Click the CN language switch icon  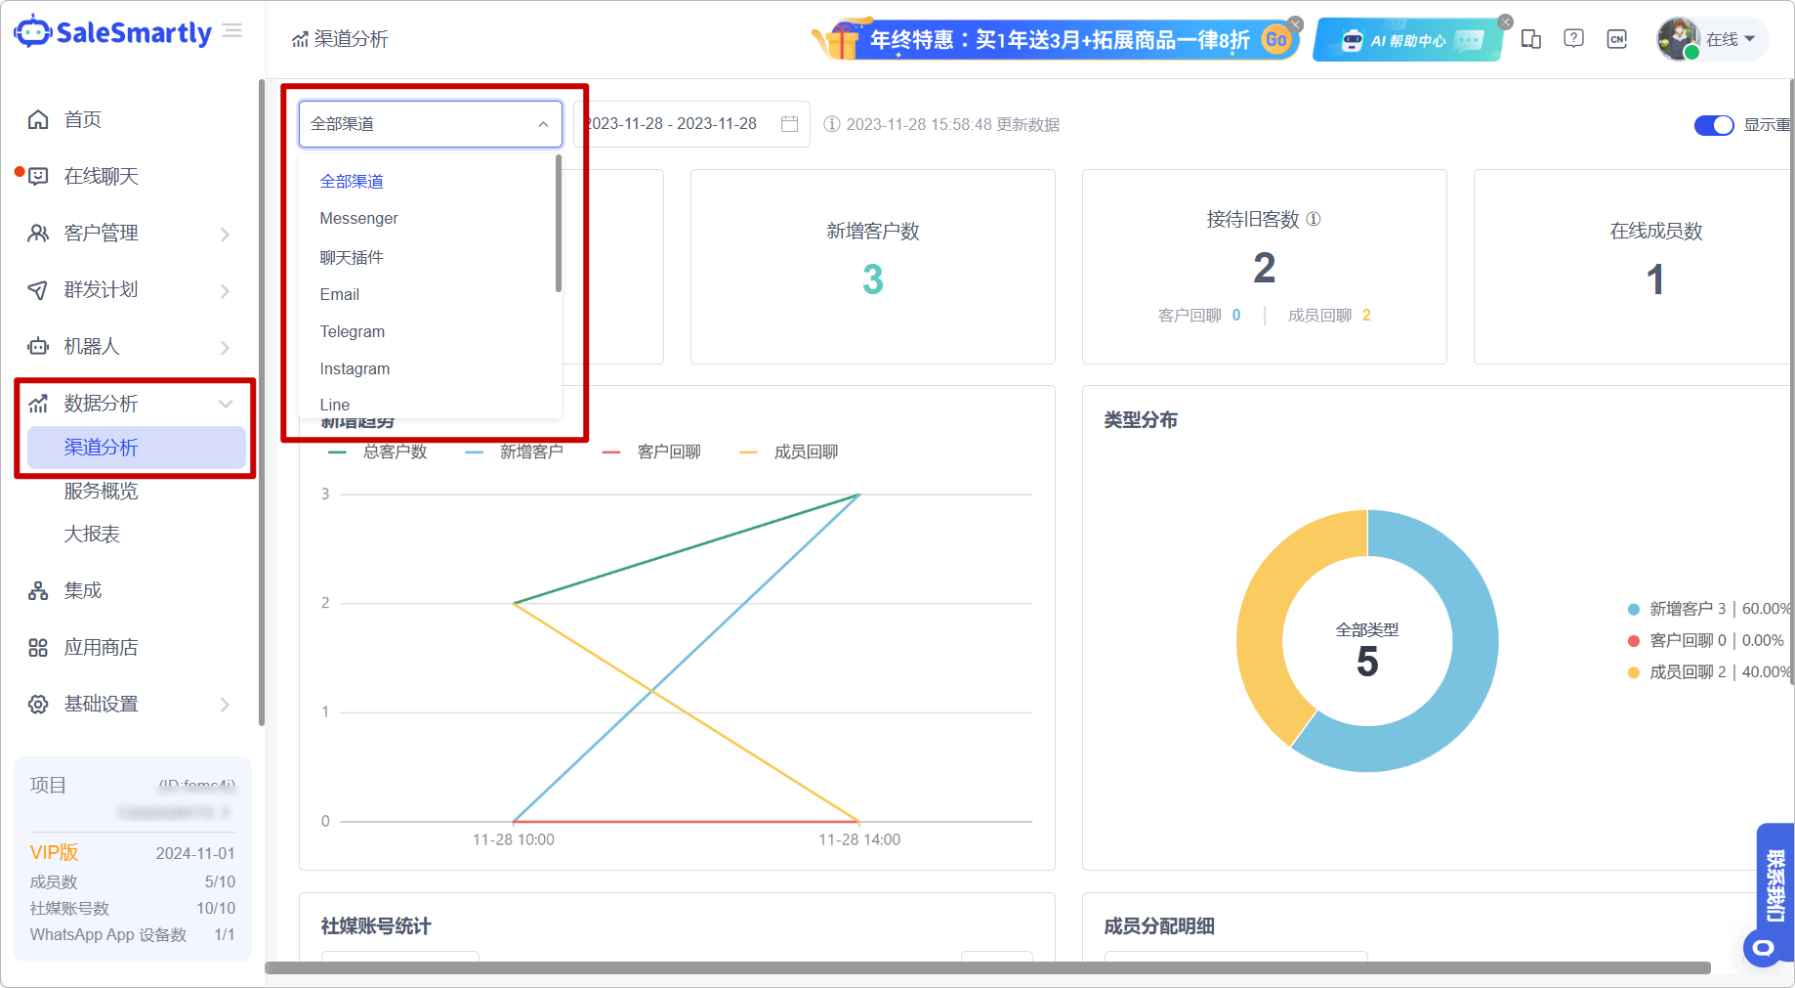[x=1616, y=39]
